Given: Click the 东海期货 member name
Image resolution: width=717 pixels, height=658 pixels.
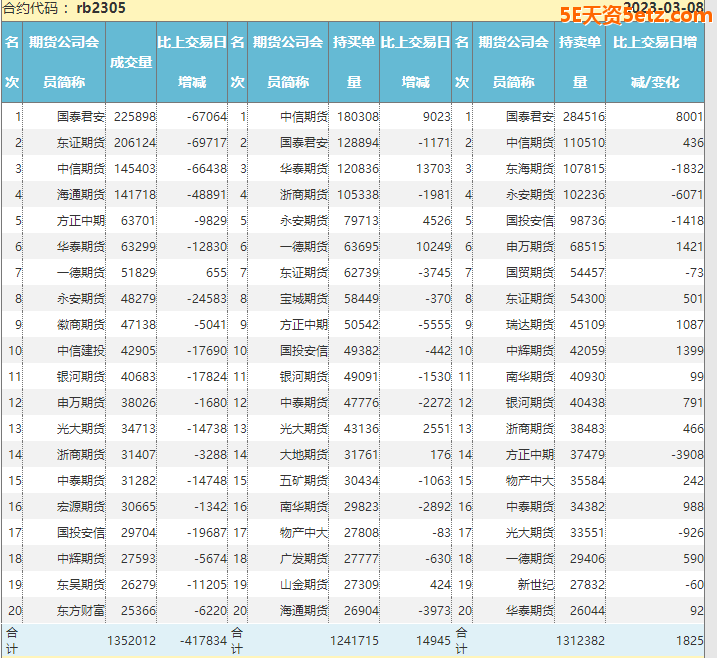Looking at the screenshot, I should pos(529,169).
